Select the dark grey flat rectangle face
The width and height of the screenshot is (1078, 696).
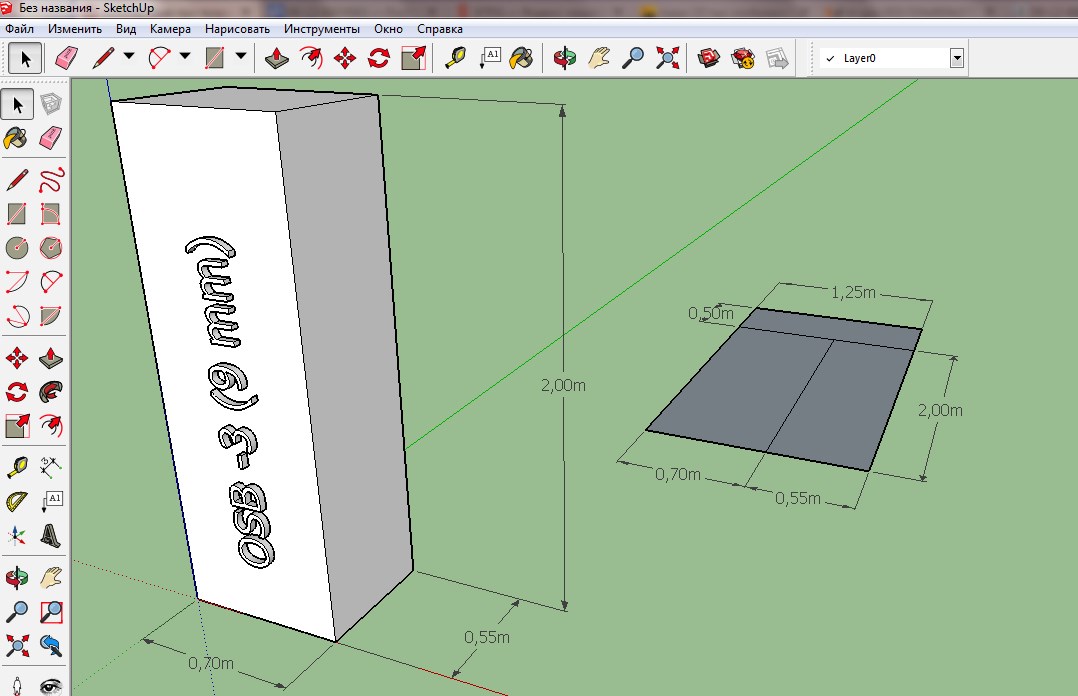[784, 390]
